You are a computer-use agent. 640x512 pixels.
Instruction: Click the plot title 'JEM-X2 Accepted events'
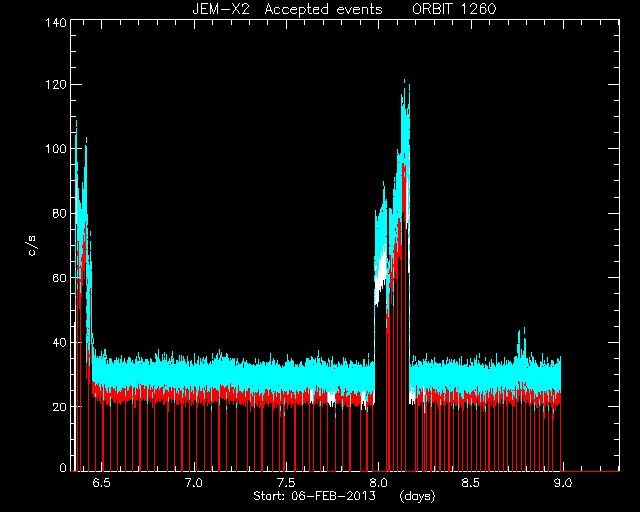point(287,9)
